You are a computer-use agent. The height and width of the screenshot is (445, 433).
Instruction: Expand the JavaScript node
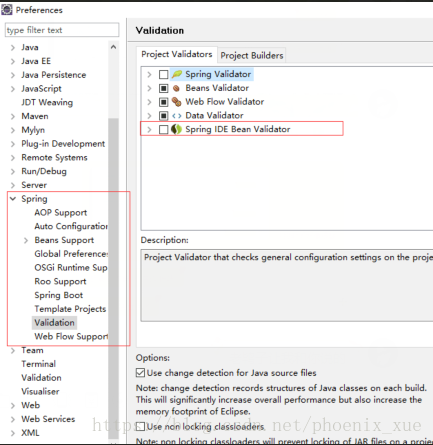pos(13,89)
